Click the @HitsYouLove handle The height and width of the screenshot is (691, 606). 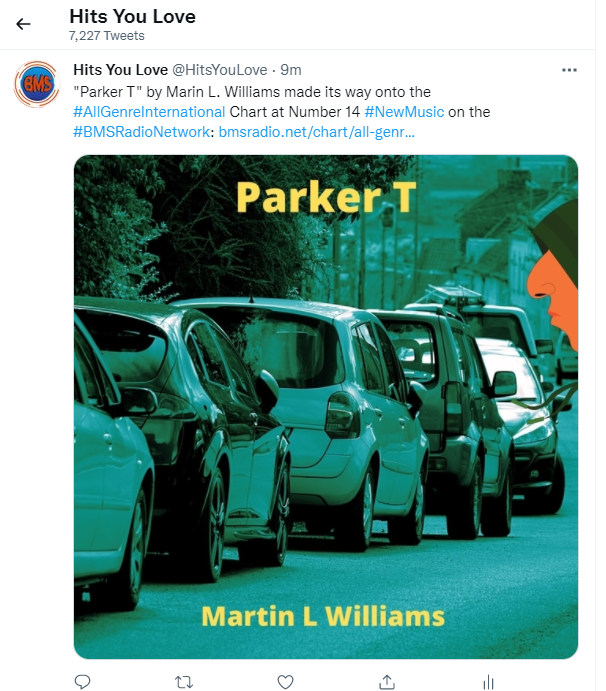click(219, 70)
